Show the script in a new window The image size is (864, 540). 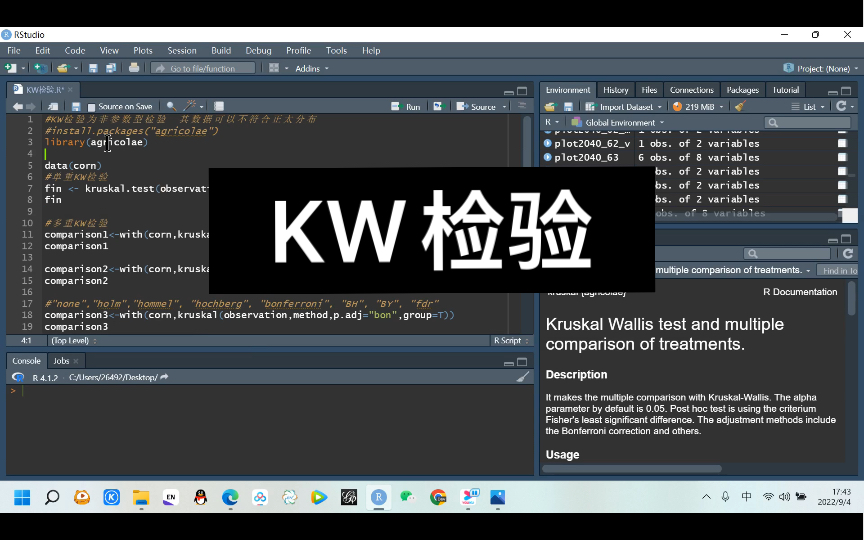[x=53, y=106]
